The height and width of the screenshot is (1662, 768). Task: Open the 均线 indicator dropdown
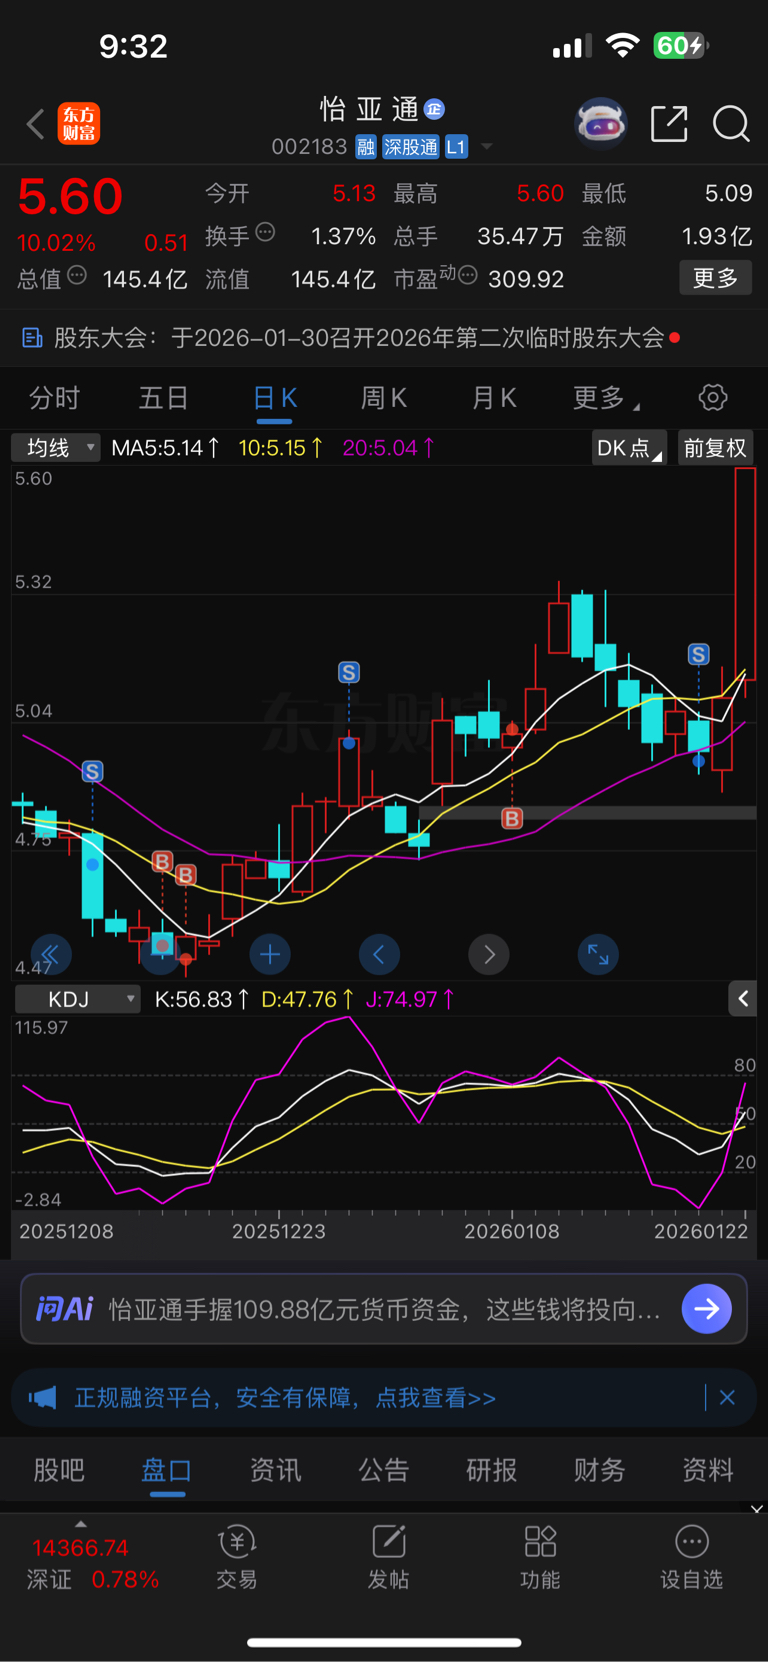[x=56, y=448]
